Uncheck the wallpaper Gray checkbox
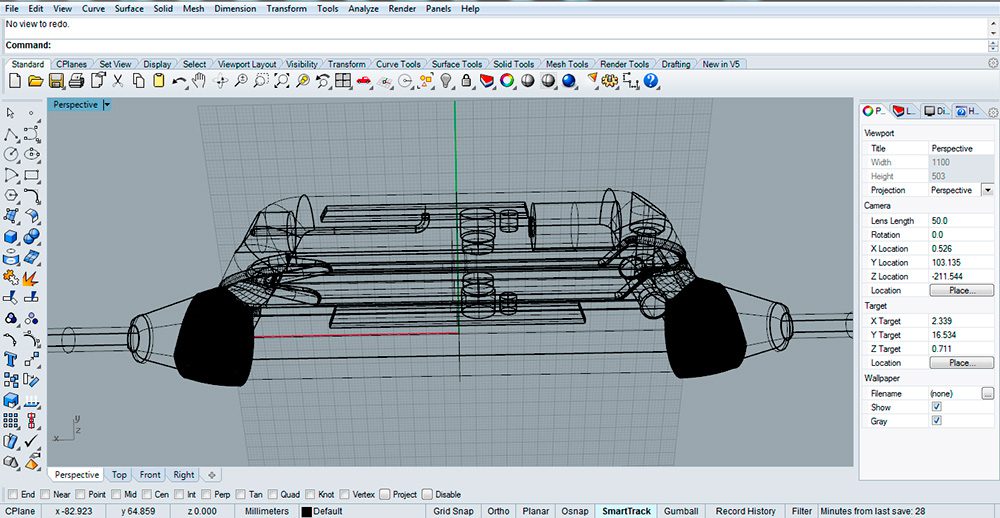The image size is (1000, 518). coord(936,421)
